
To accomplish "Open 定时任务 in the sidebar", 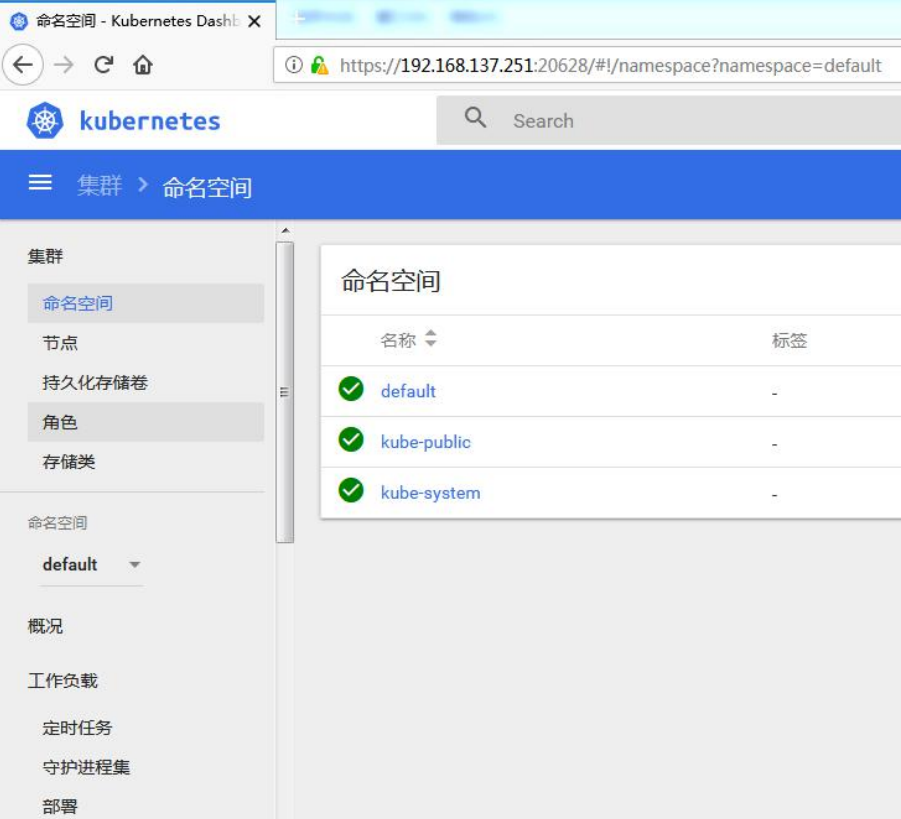I will (x=77, y=728).
